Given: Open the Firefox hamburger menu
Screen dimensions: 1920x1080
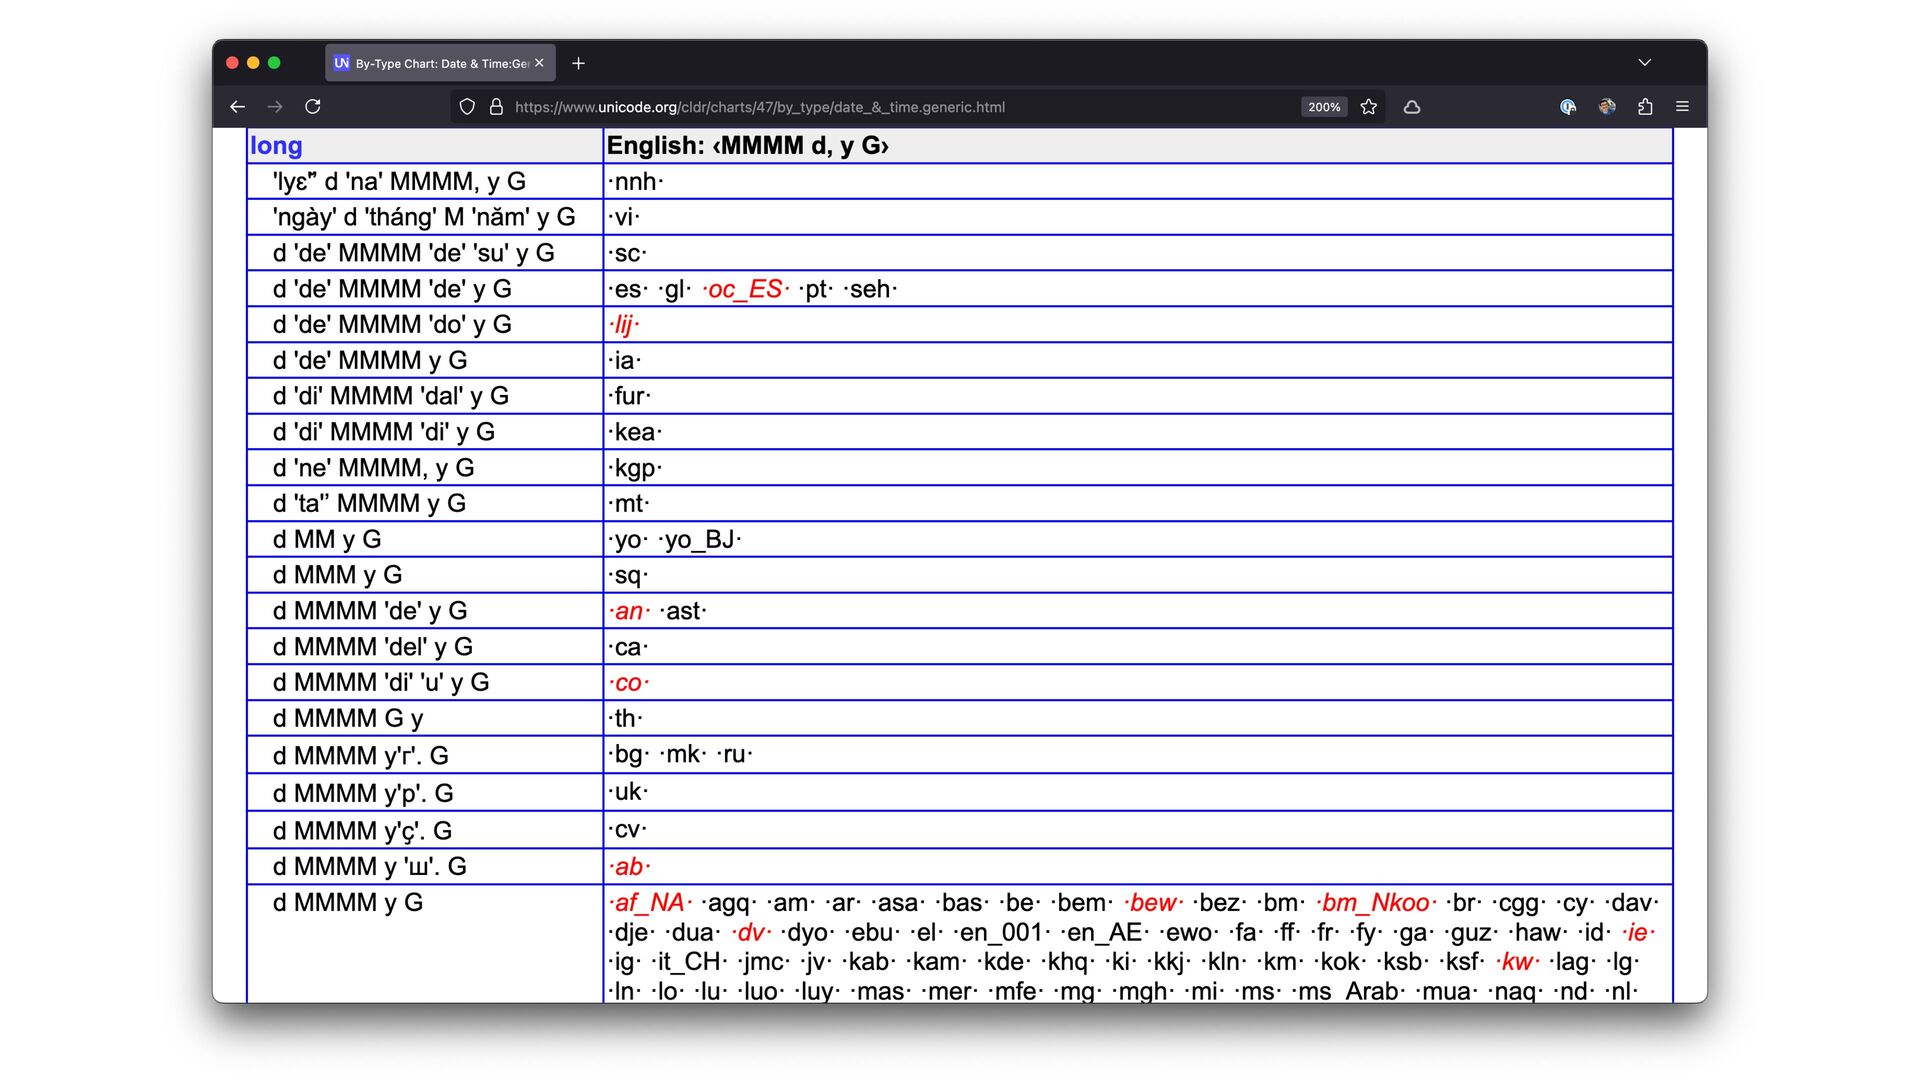Looking at the screenshot, I should pos(1682,107).
